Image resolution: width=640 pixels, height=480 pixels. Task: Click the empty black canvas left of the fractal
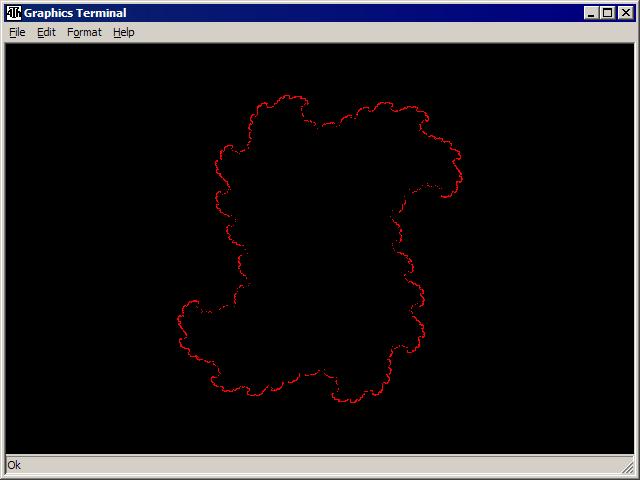point(90,250)
